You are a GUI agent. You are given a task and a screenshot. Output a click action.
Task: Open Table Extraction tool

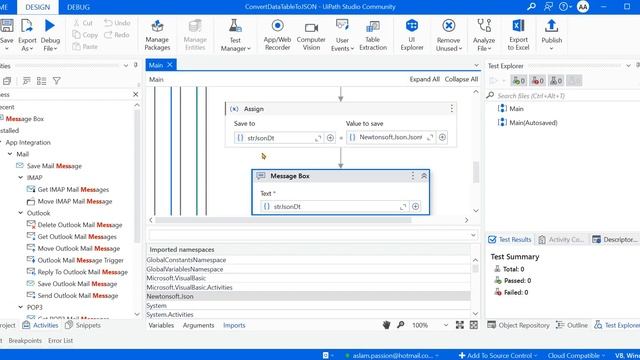[x=373, y=35]
